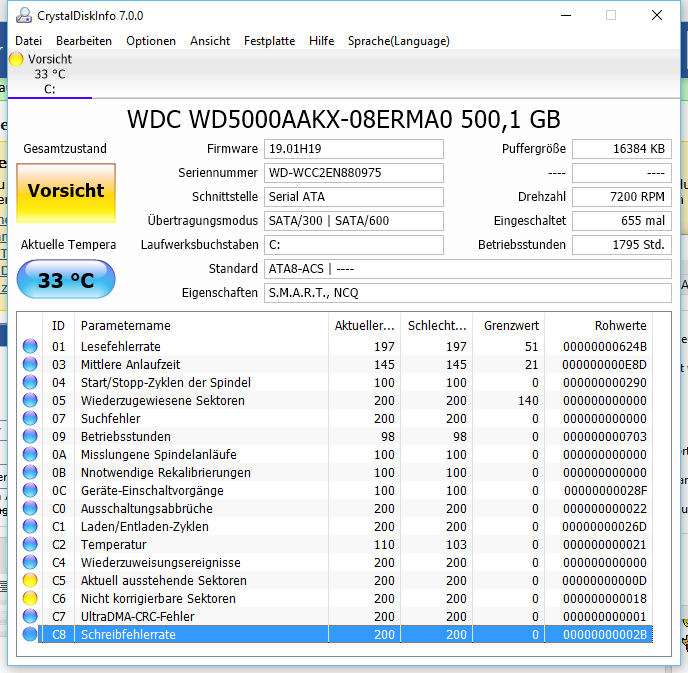Minimize the CrystalDiskInfo window
The image size is (688, 673).
pyautogui.click(x=566, y=15)
